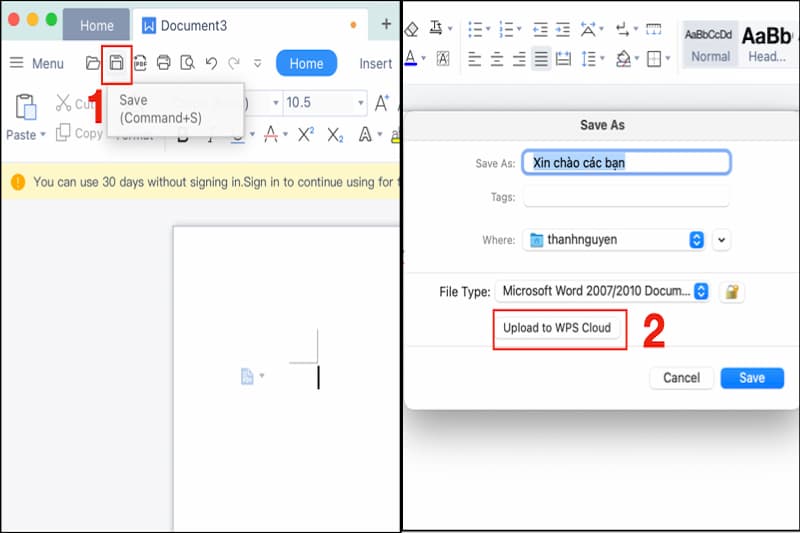The height and width of the screenshot is (533, 800).
Task: Click distributed alignment icon
Action: point(563,59)
